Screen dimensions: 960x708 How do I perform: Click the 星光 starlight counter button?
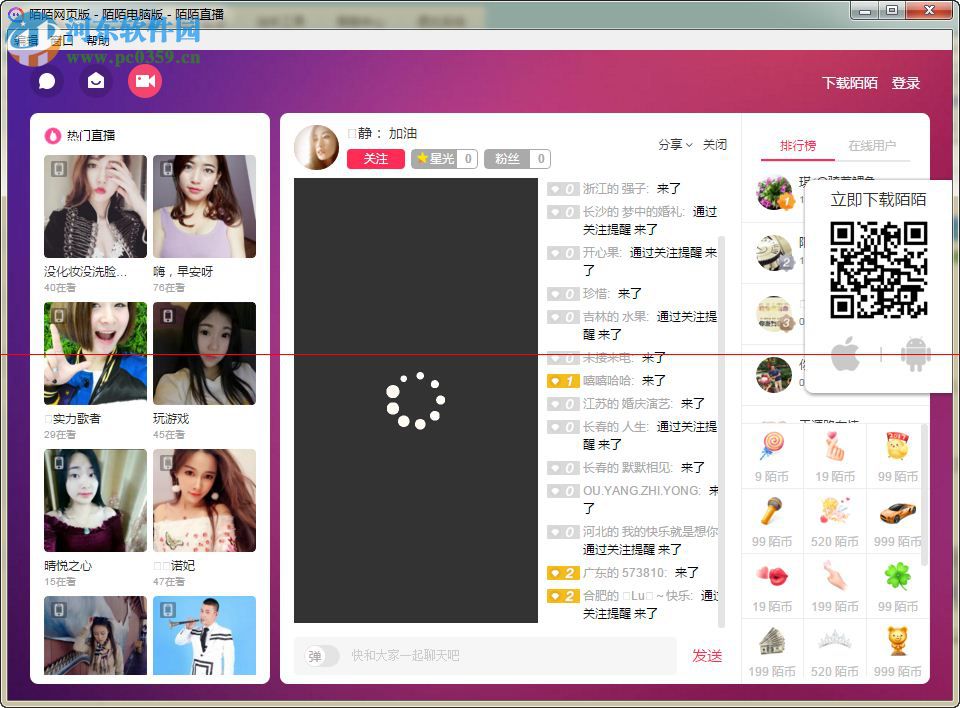444,159
